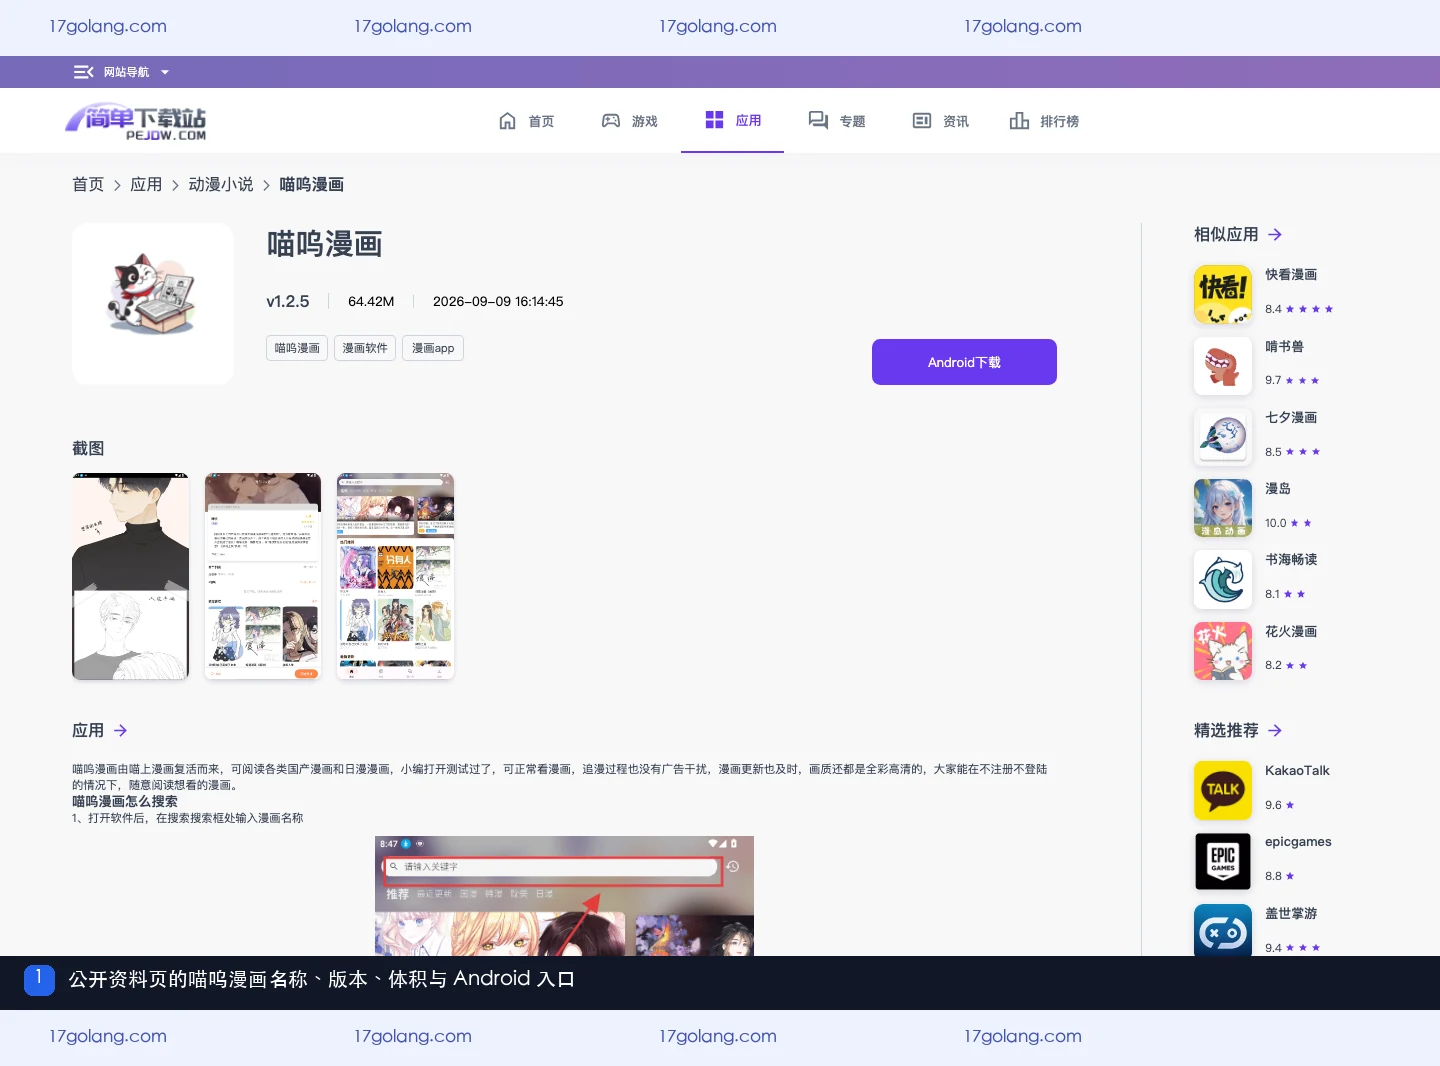Viewport: 1440px width, 1066px height.
Task: Click the epicgames app name
Action: [1298, 842]
